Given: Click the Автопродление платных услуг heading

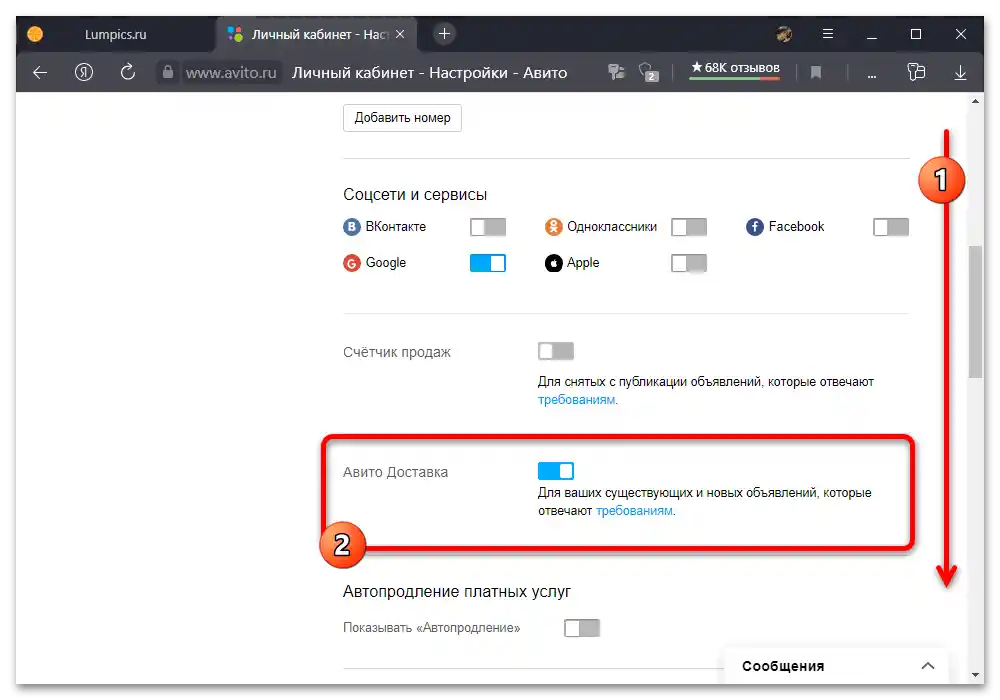Looking at the screenshot, I should (457, 592).
